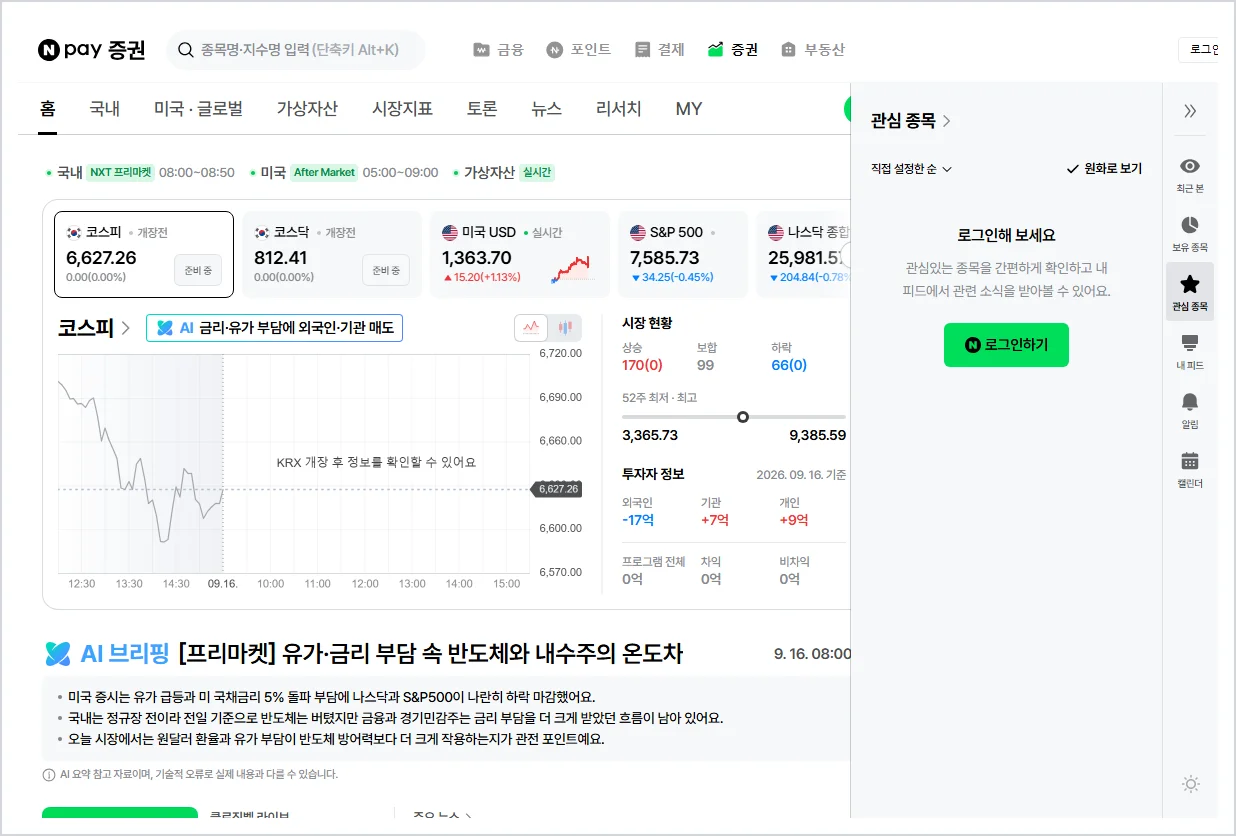Click the N pay 증권 logo

91,49
